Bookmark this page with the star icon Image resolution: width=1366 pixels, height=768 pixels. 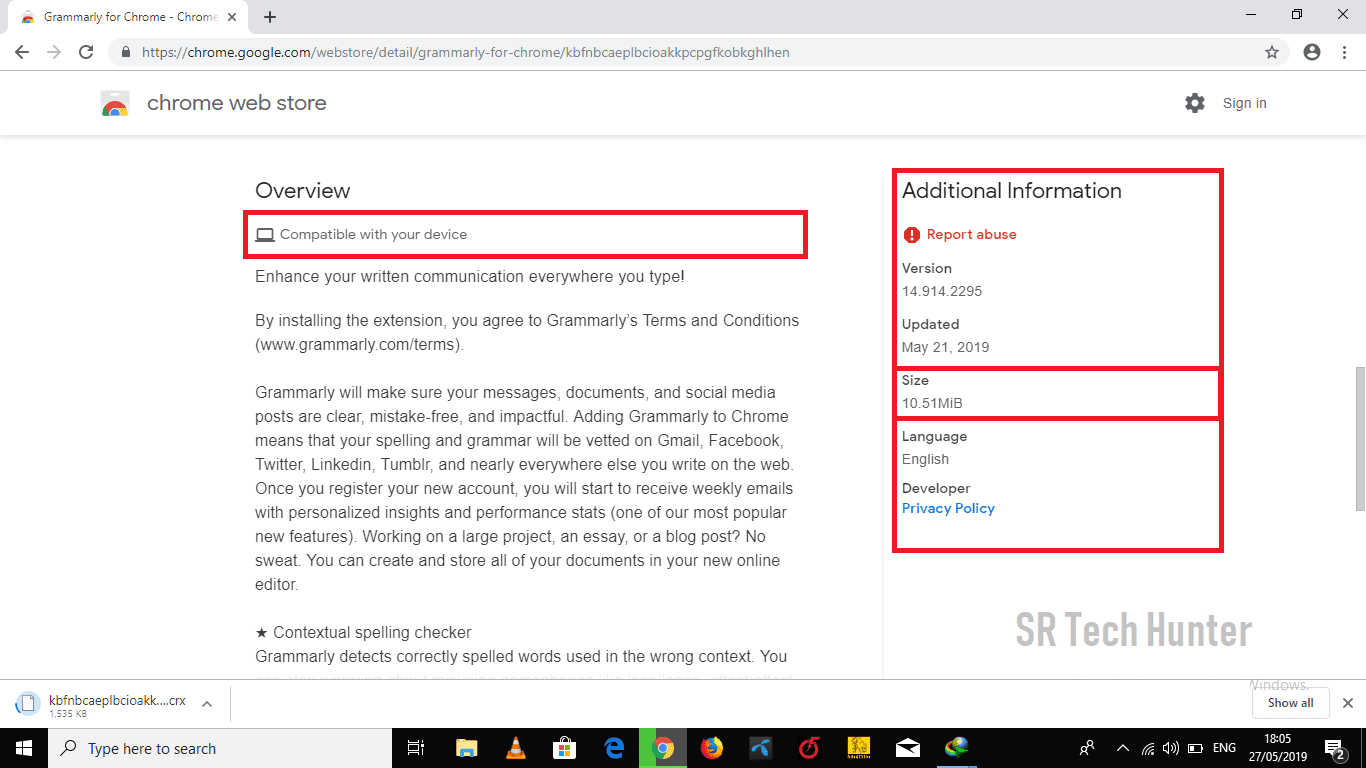point(1272,52)
